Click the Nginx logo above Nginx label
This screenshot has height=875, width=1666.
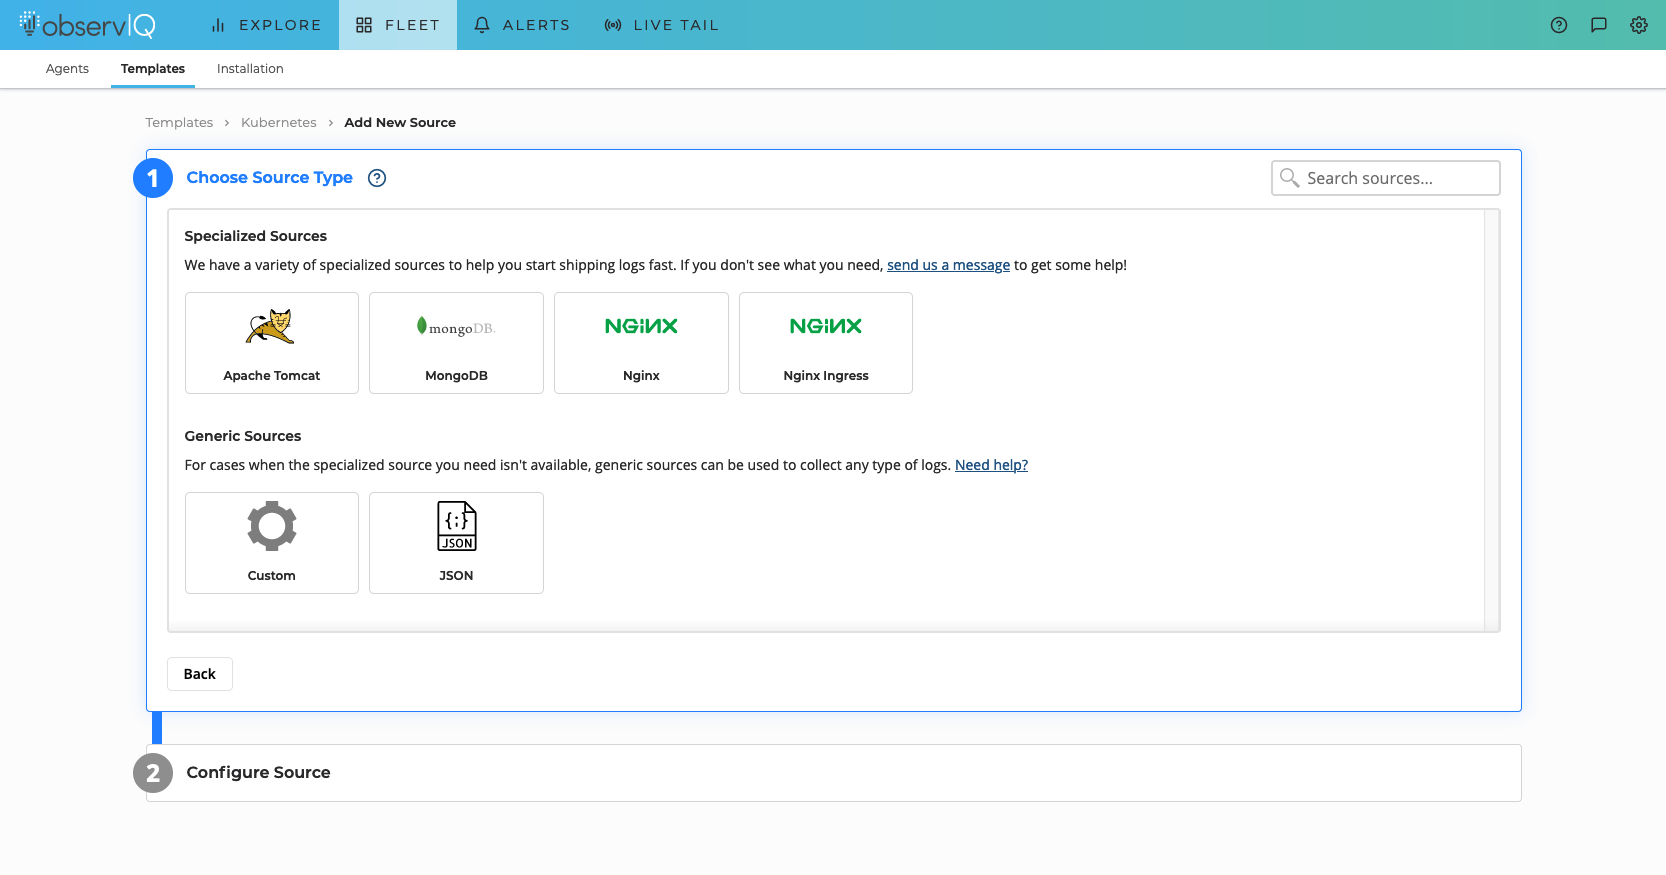[x=641, y=326]
